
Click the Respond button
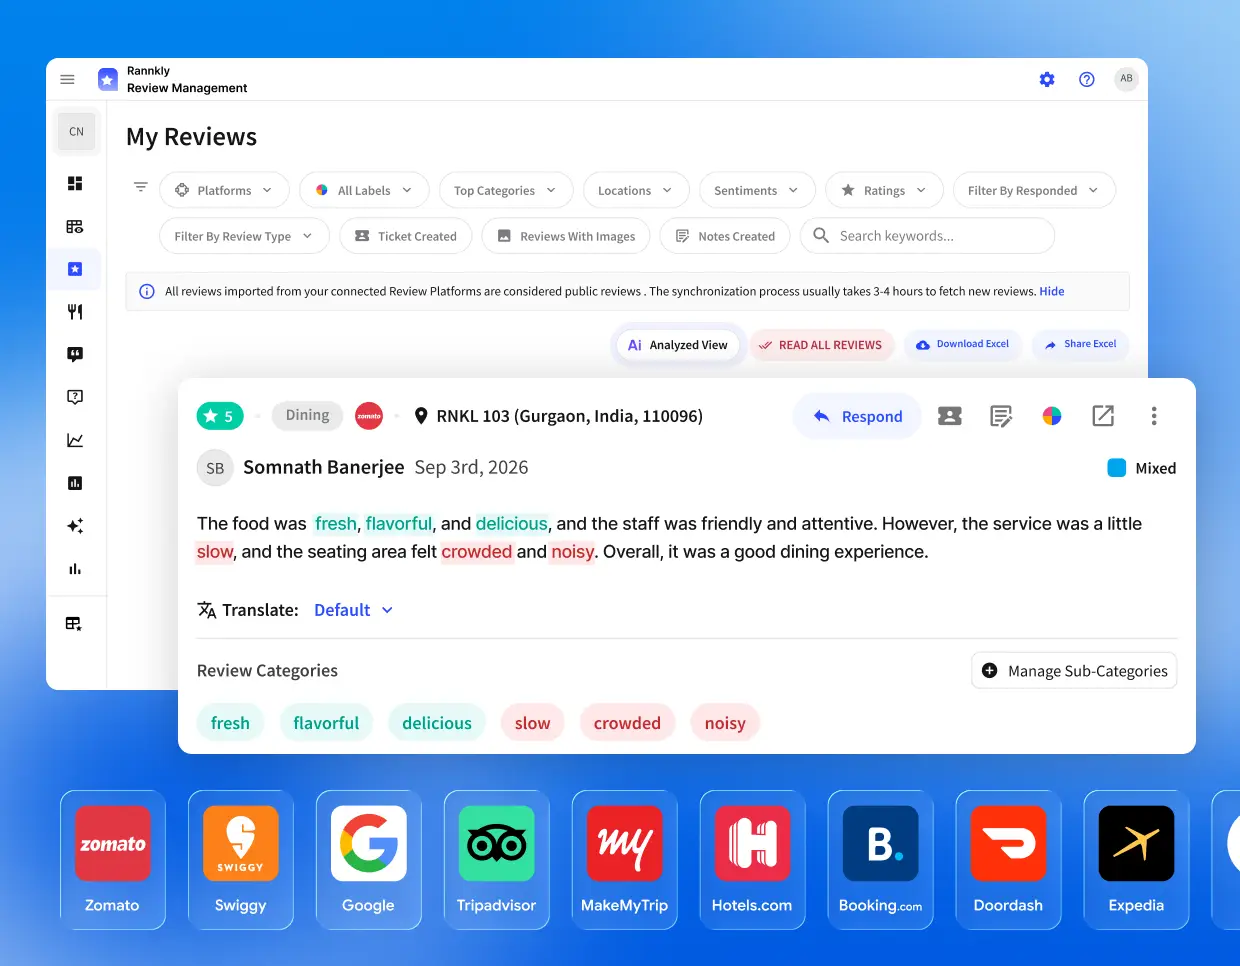857,416
